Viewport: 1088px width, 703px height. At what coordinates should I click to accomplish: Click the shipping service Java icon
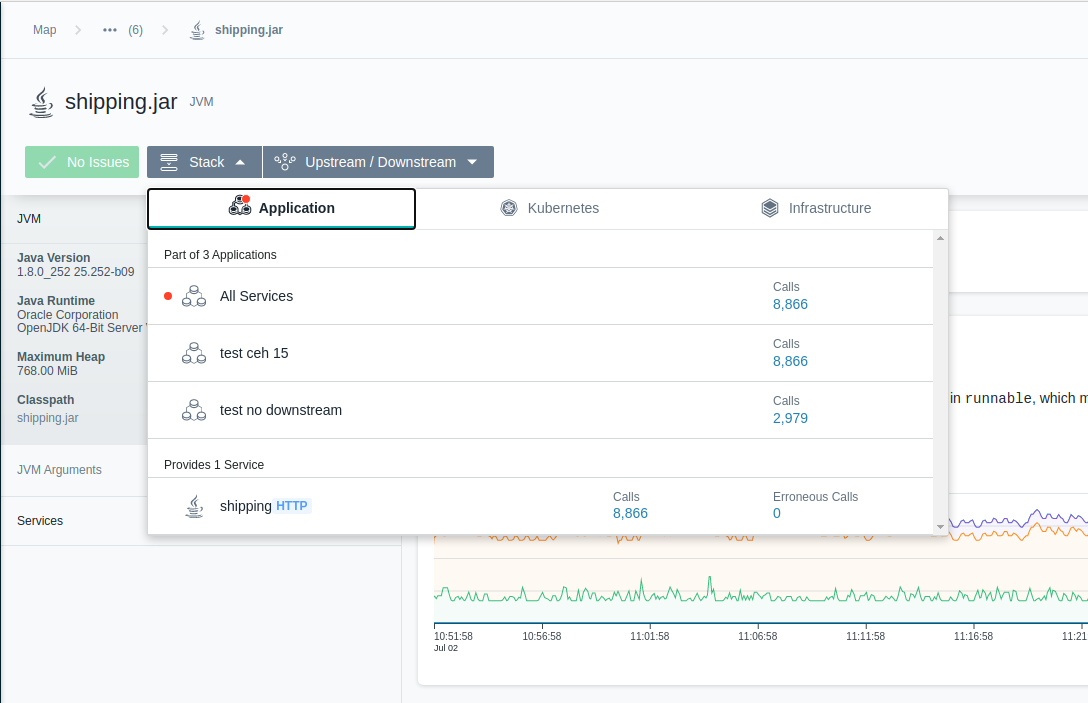pos(195,507)
